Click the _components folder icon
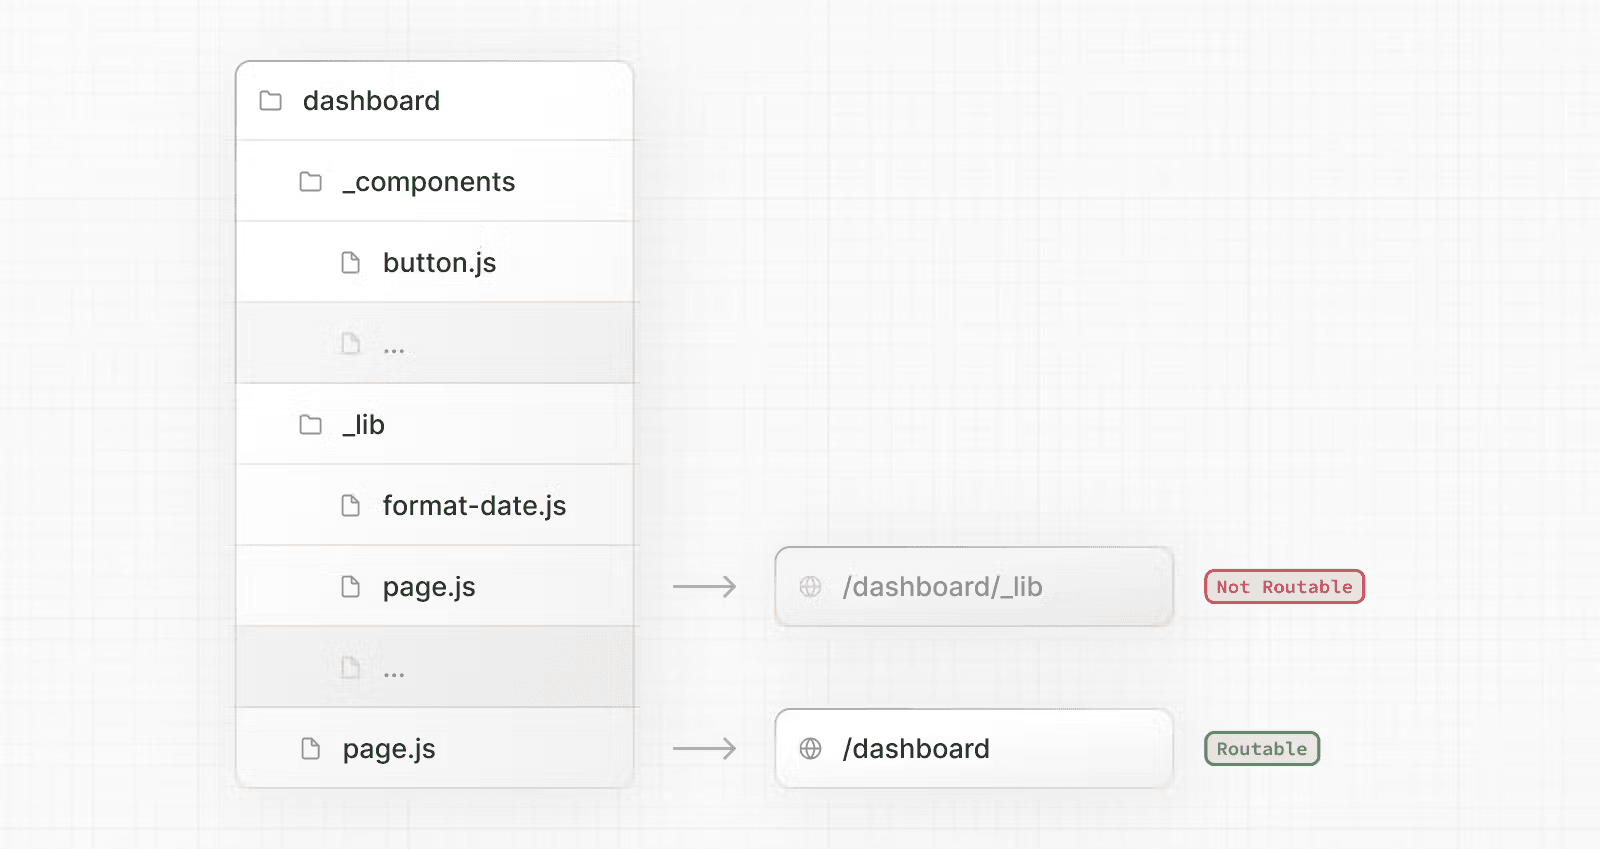This screenshot has height=849, width=1600. point(311,182)
